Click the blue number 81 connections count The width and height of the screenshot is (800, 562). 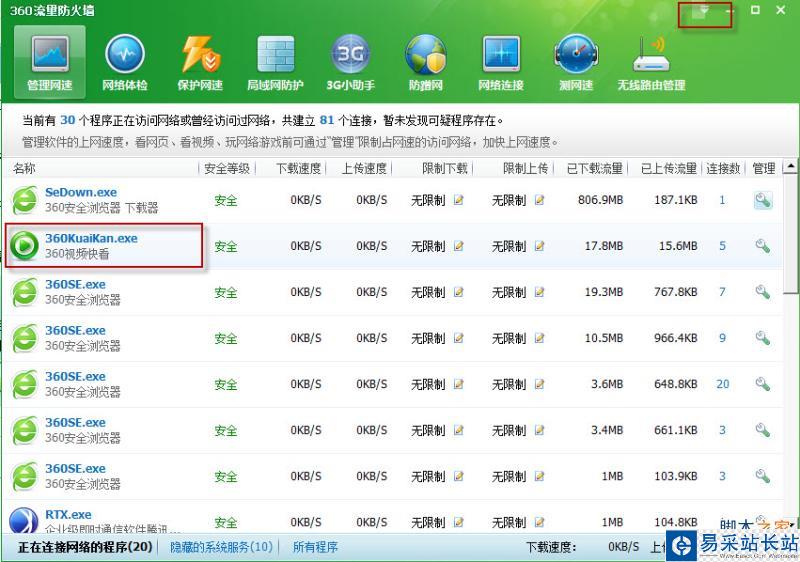327,120
